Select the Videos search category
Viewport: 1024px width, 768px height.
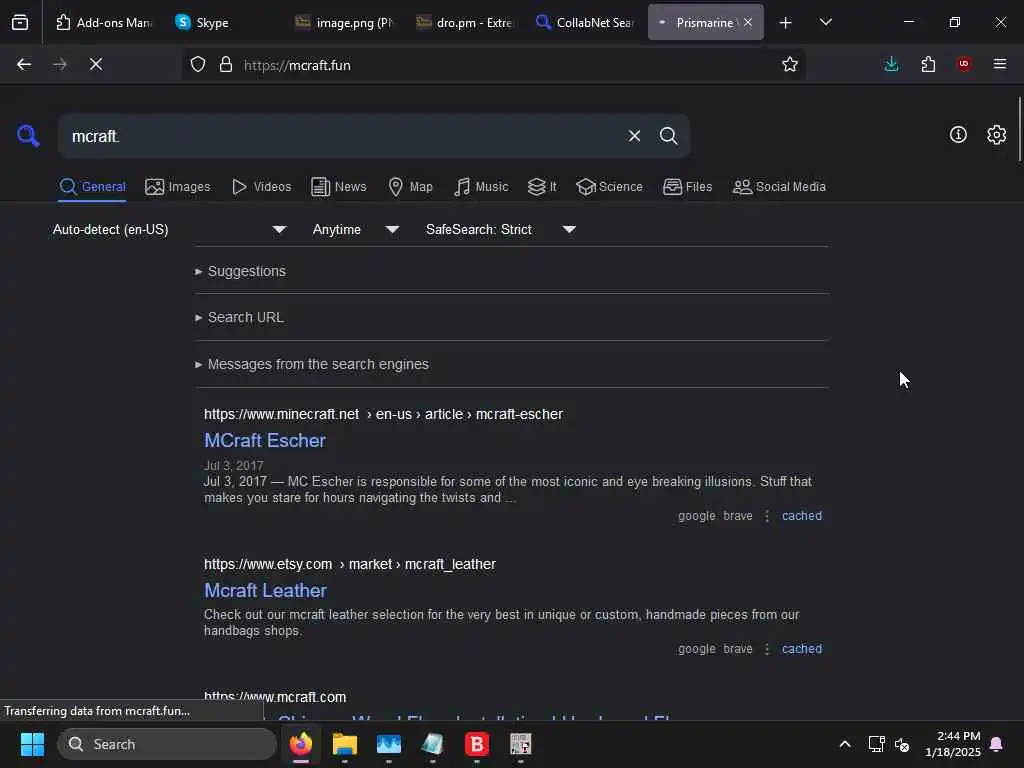[261, 187]
